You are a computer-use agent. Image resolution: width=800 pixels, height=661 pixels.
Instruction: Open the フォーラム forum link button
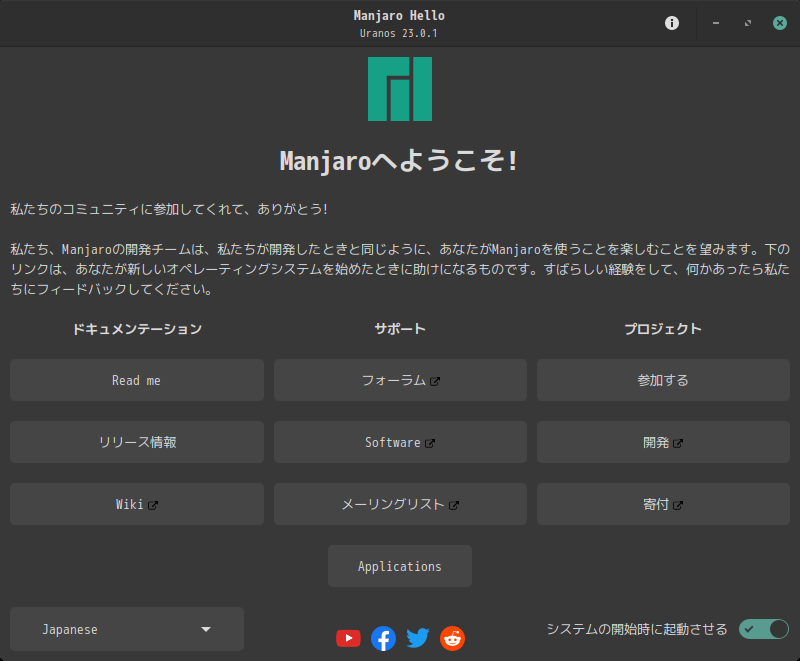coord(400,380)
